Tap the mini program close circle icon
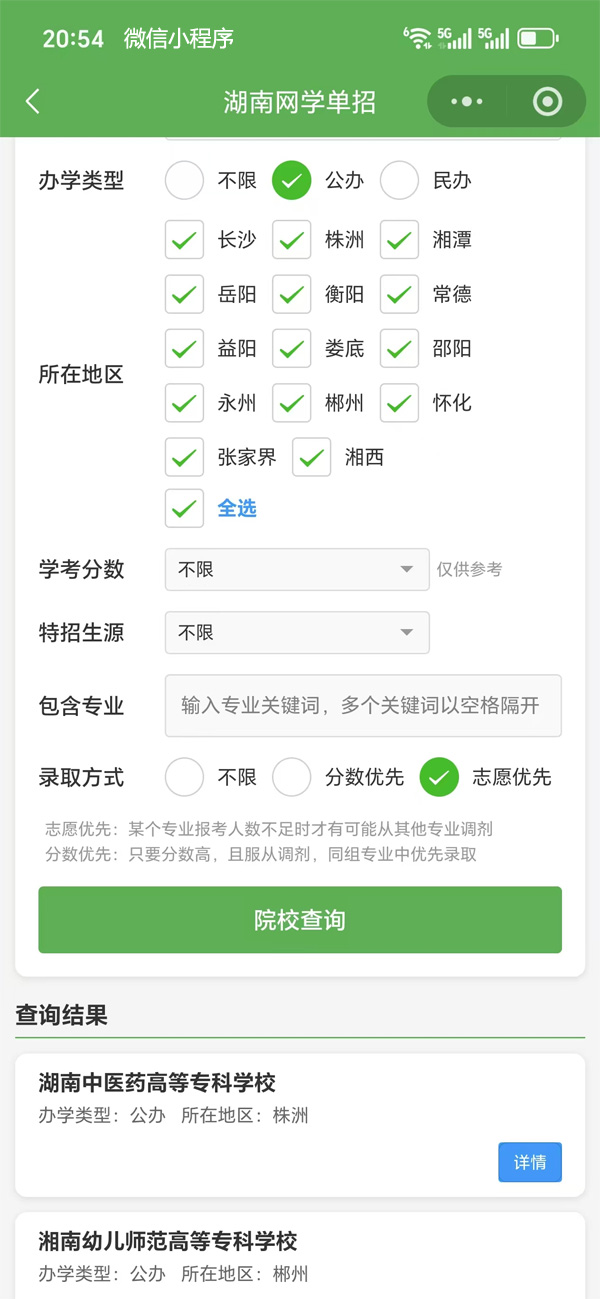 (547, 101)
